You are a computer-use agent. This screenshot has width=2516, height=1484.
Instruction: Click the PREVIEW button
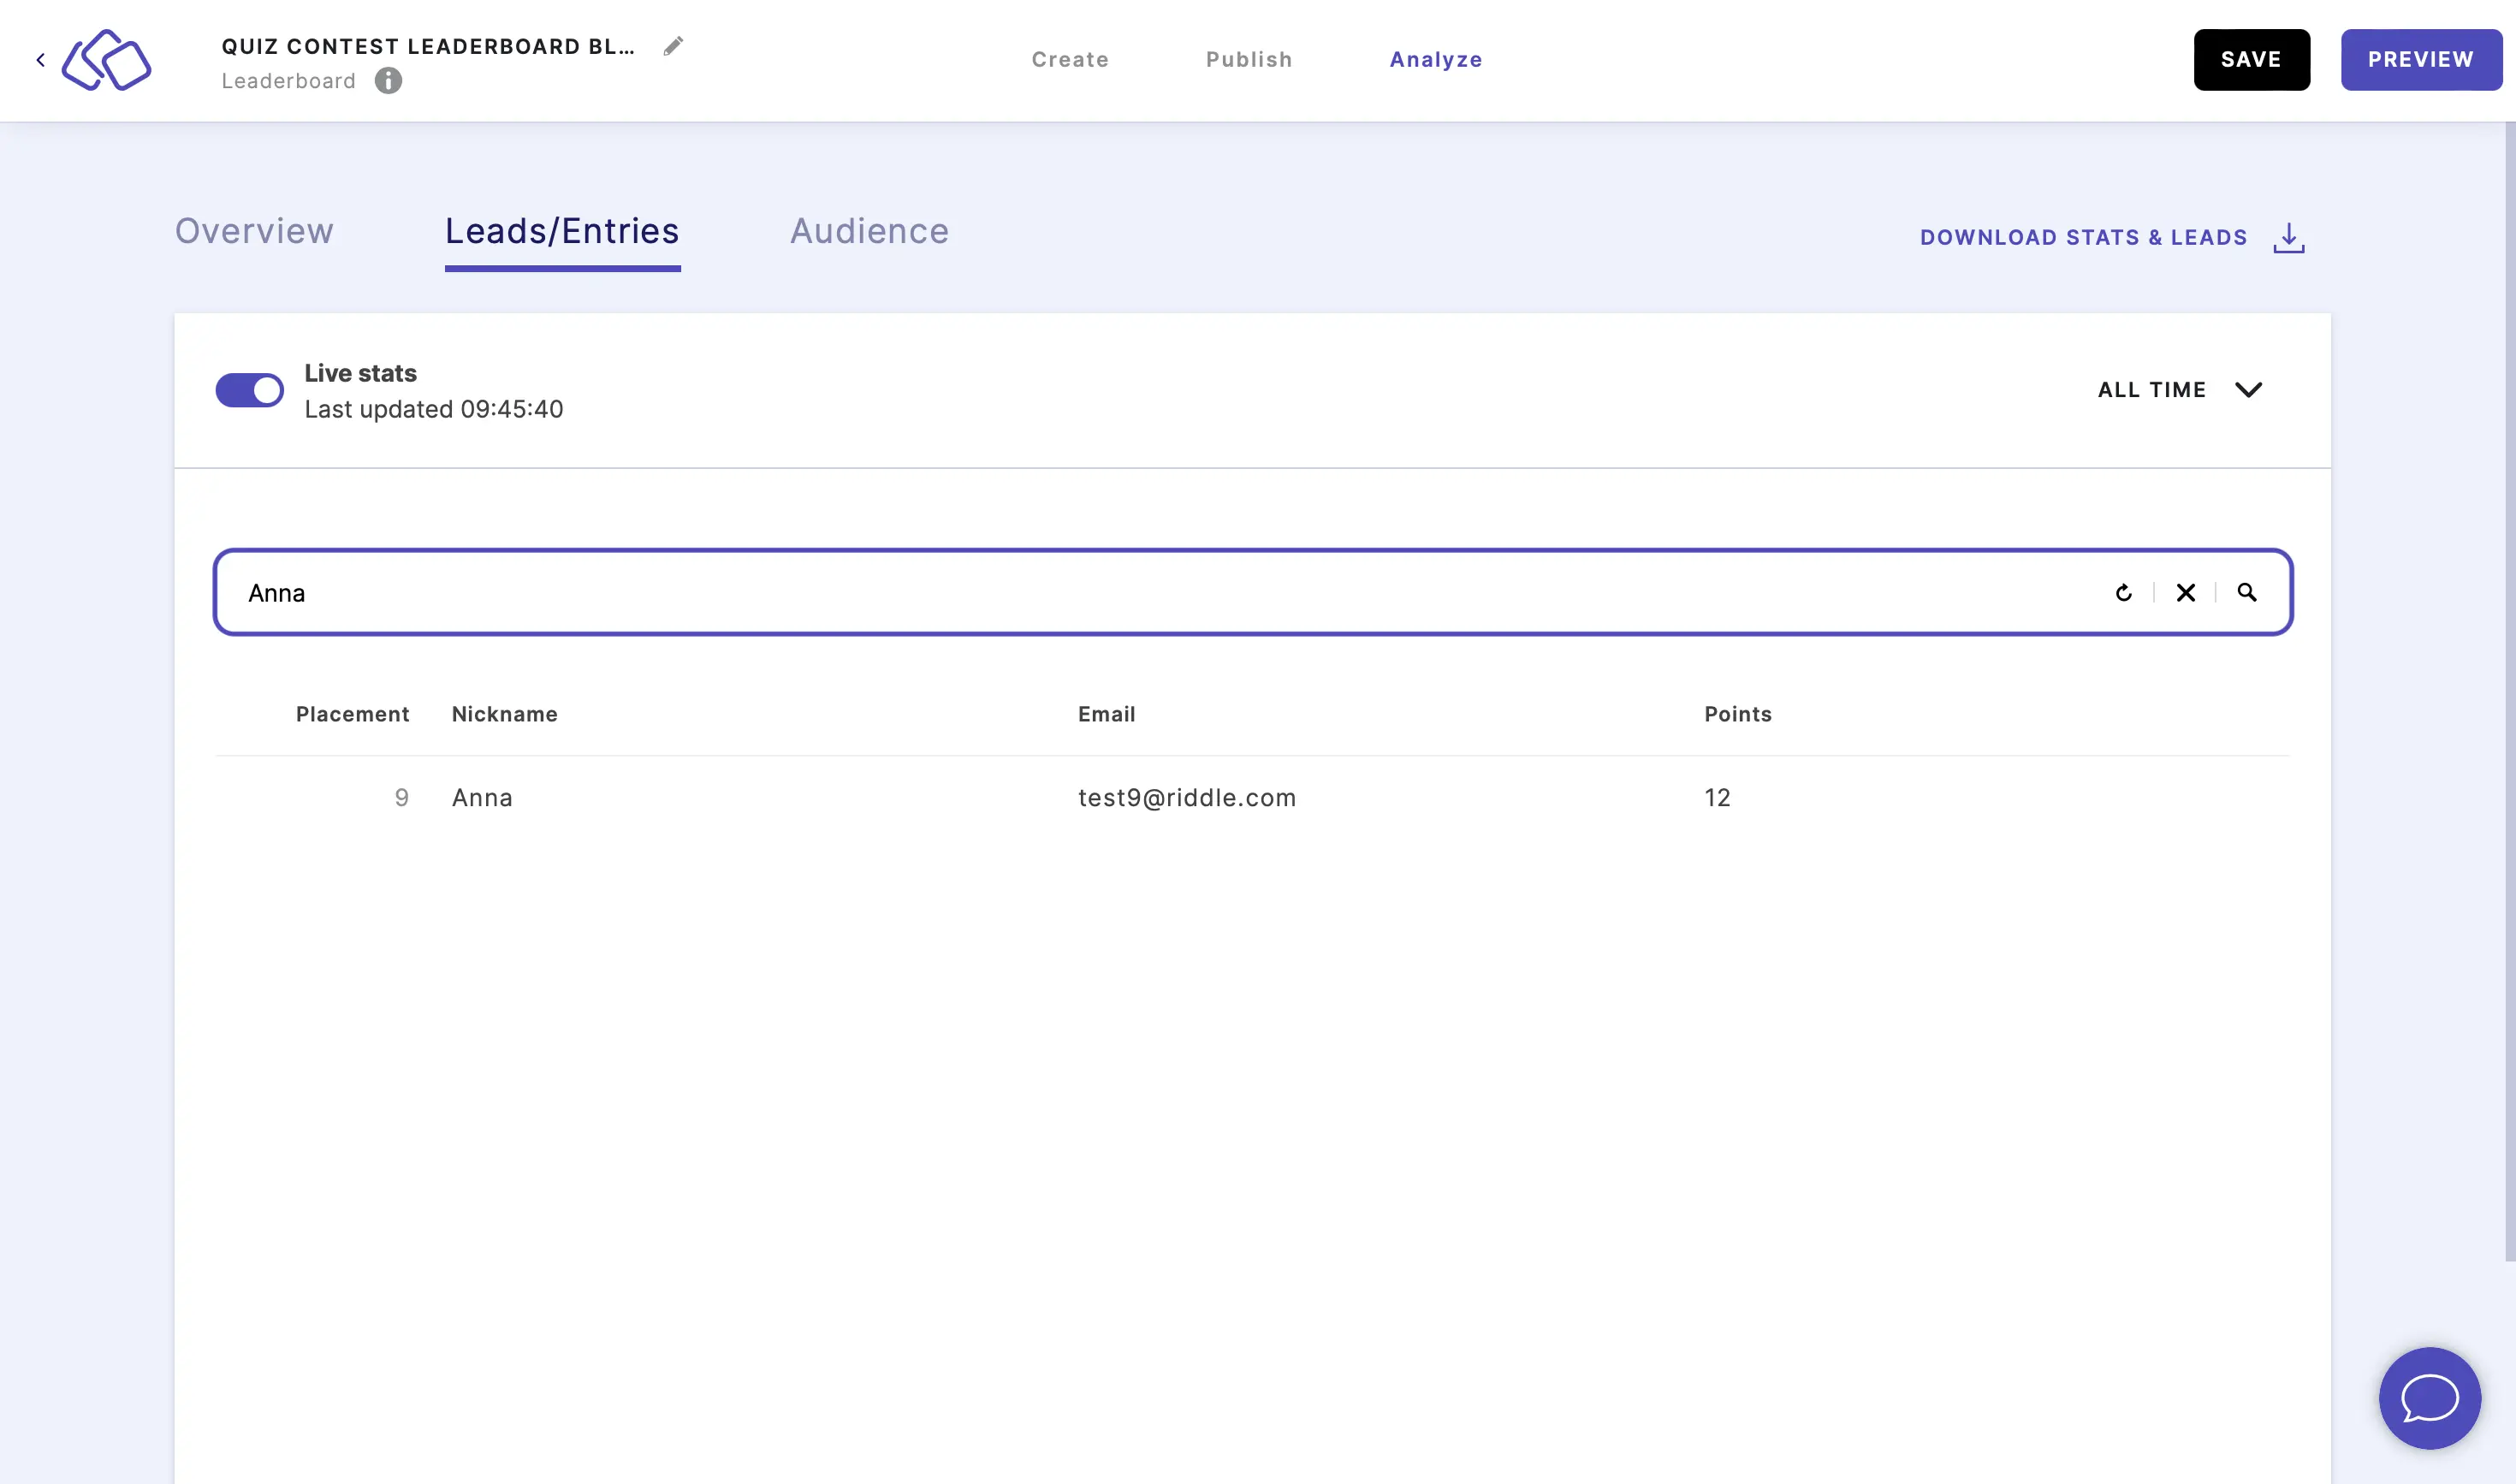click(x=2421, y=58)
